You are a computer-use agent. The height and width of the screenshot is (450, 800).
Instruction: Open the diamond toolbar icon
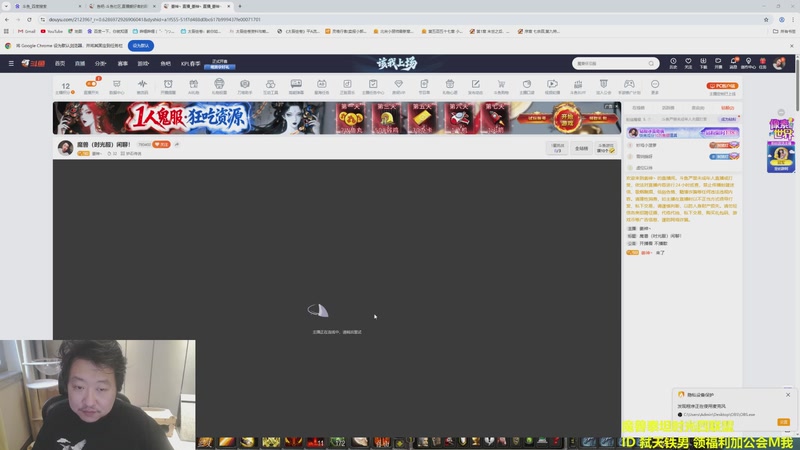pos(398,86)
